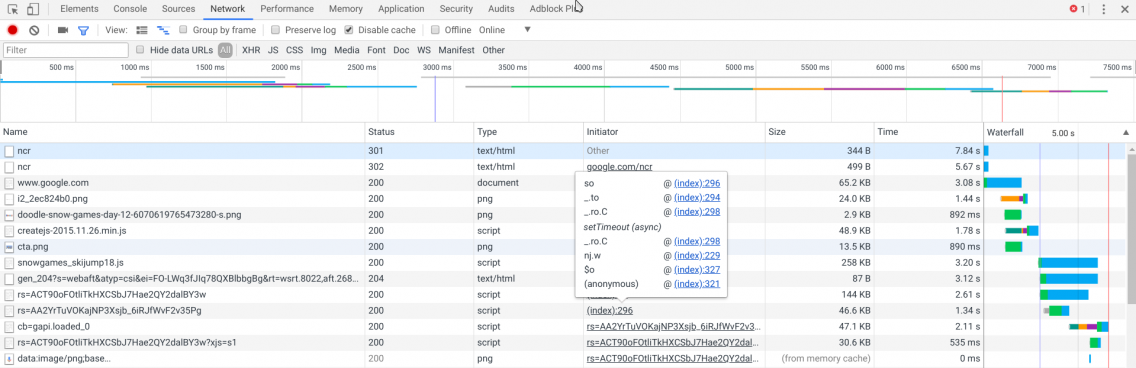Click the icon beside data:image/png;base row

coord(9,359)
